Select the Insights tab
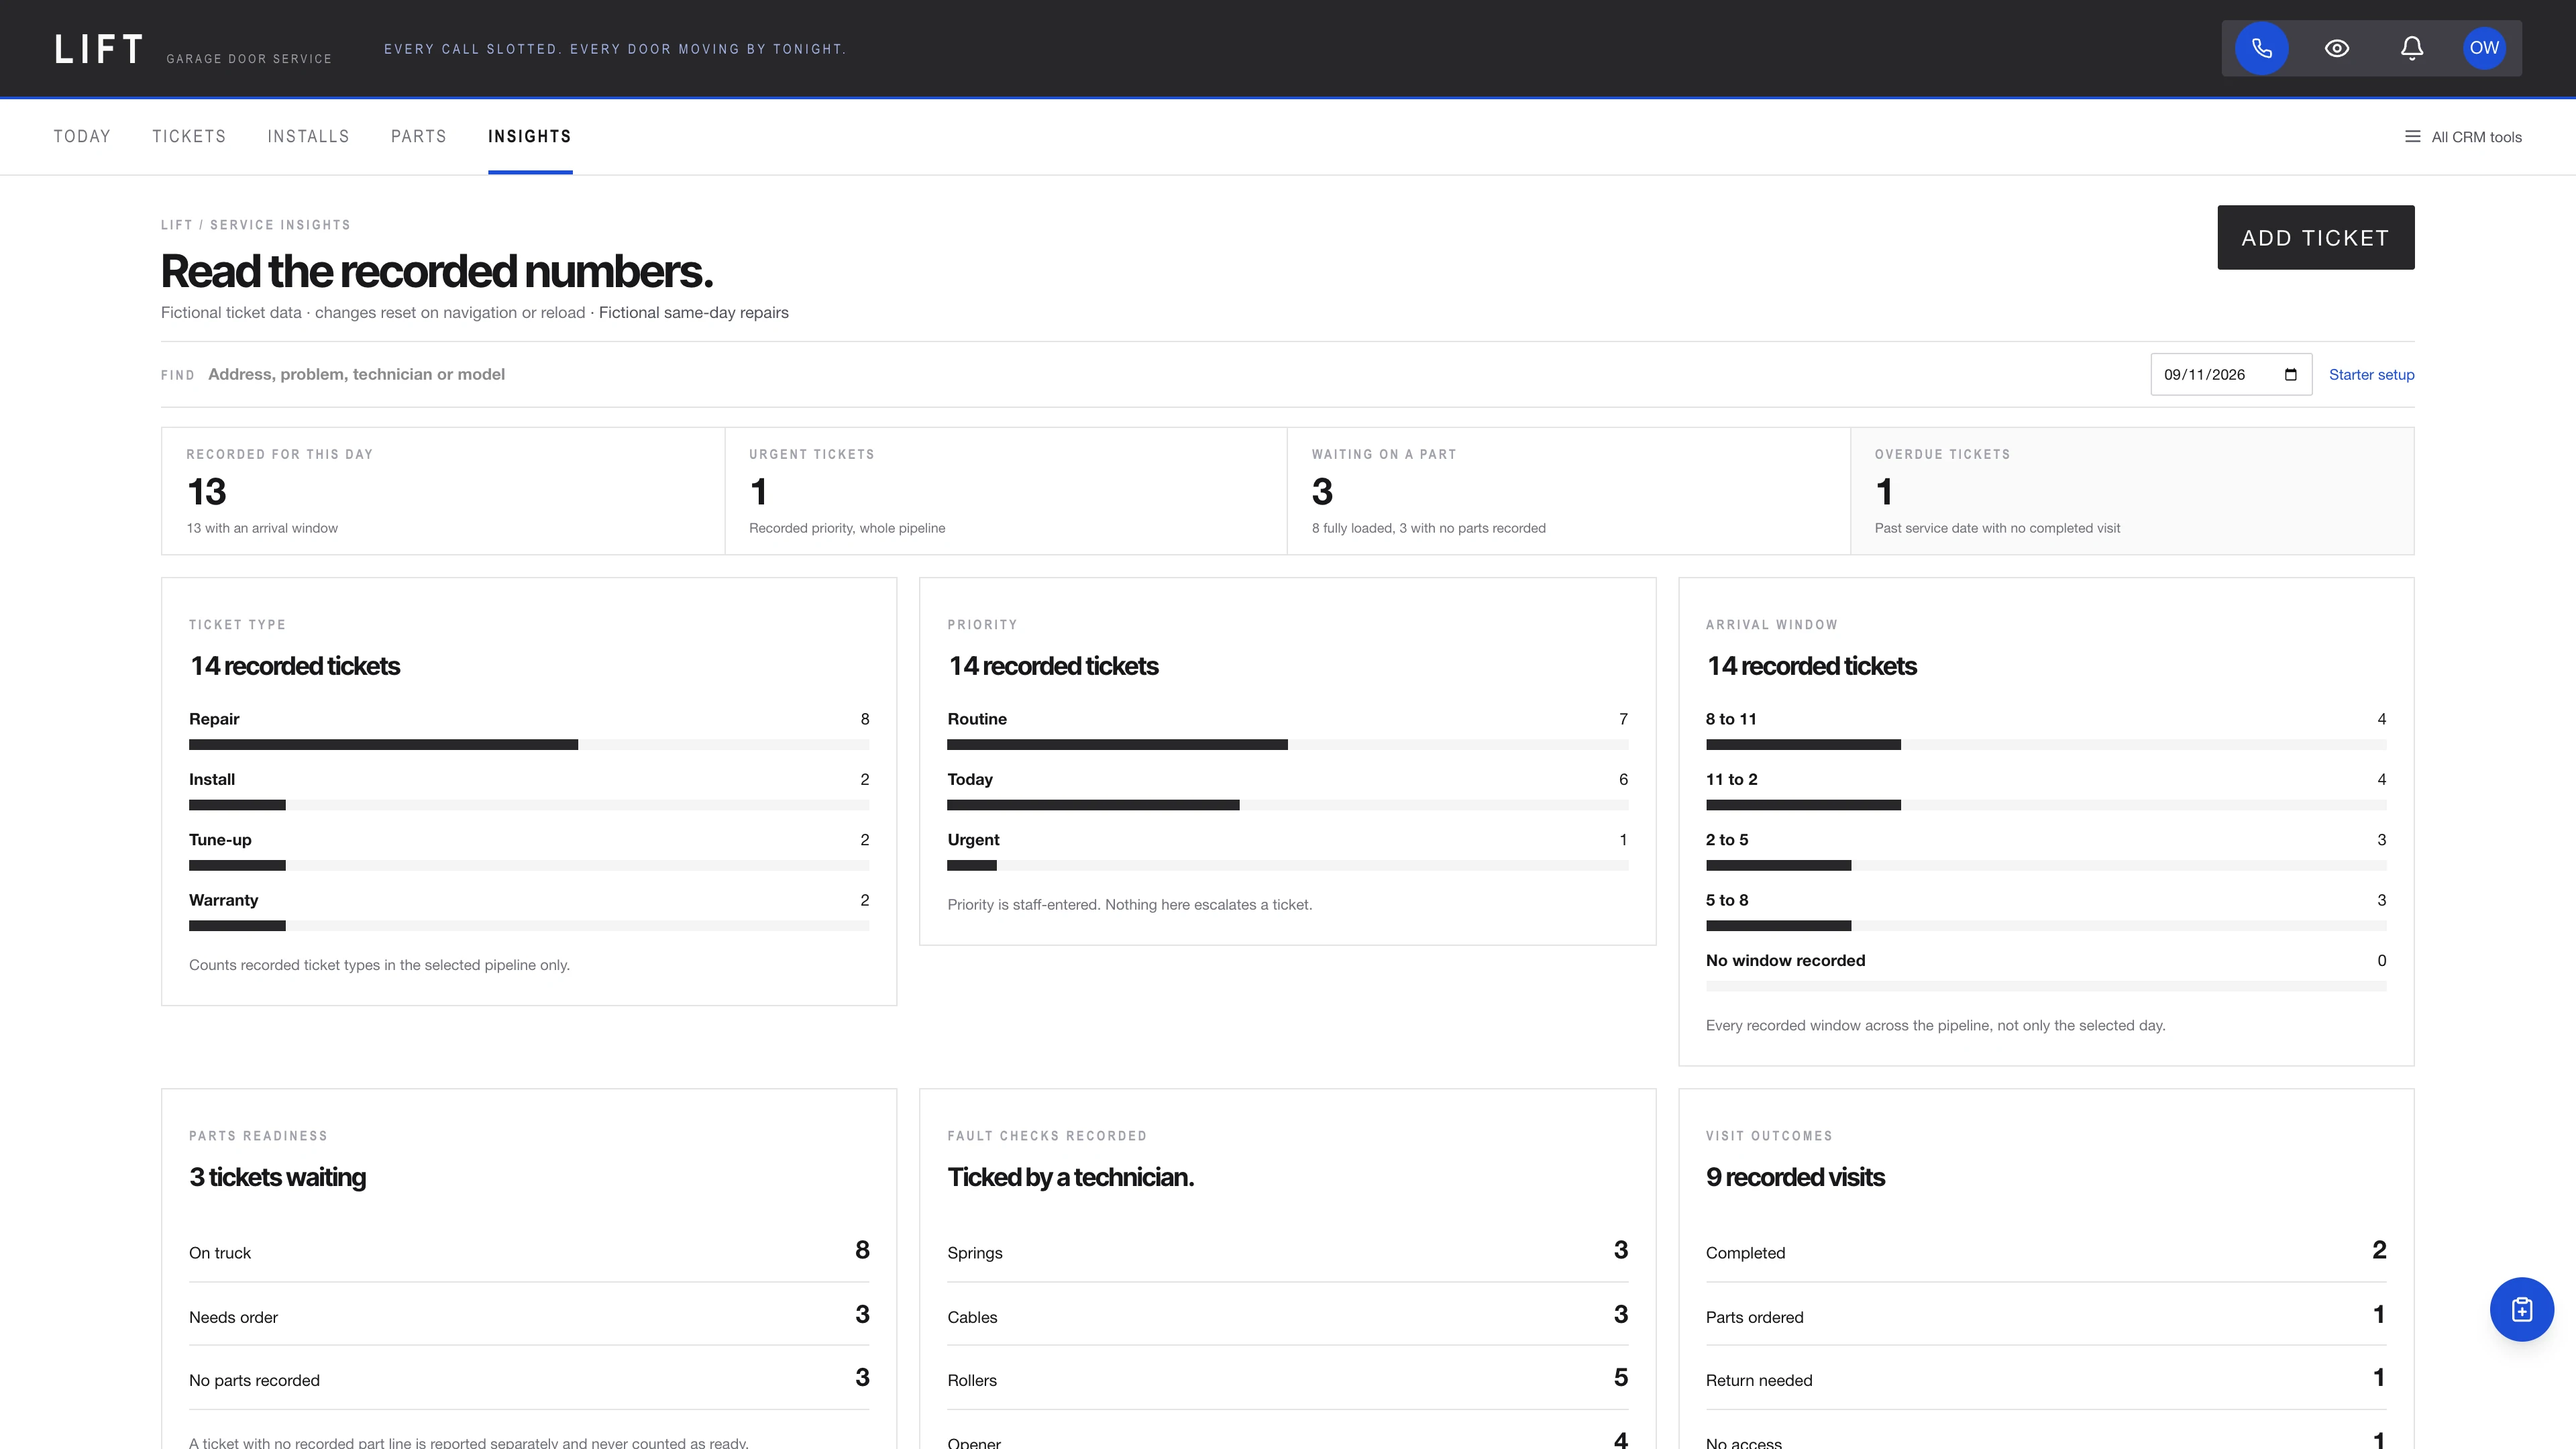The image size is (2576, 1449). pyautogui.click(x=530, y=137)
